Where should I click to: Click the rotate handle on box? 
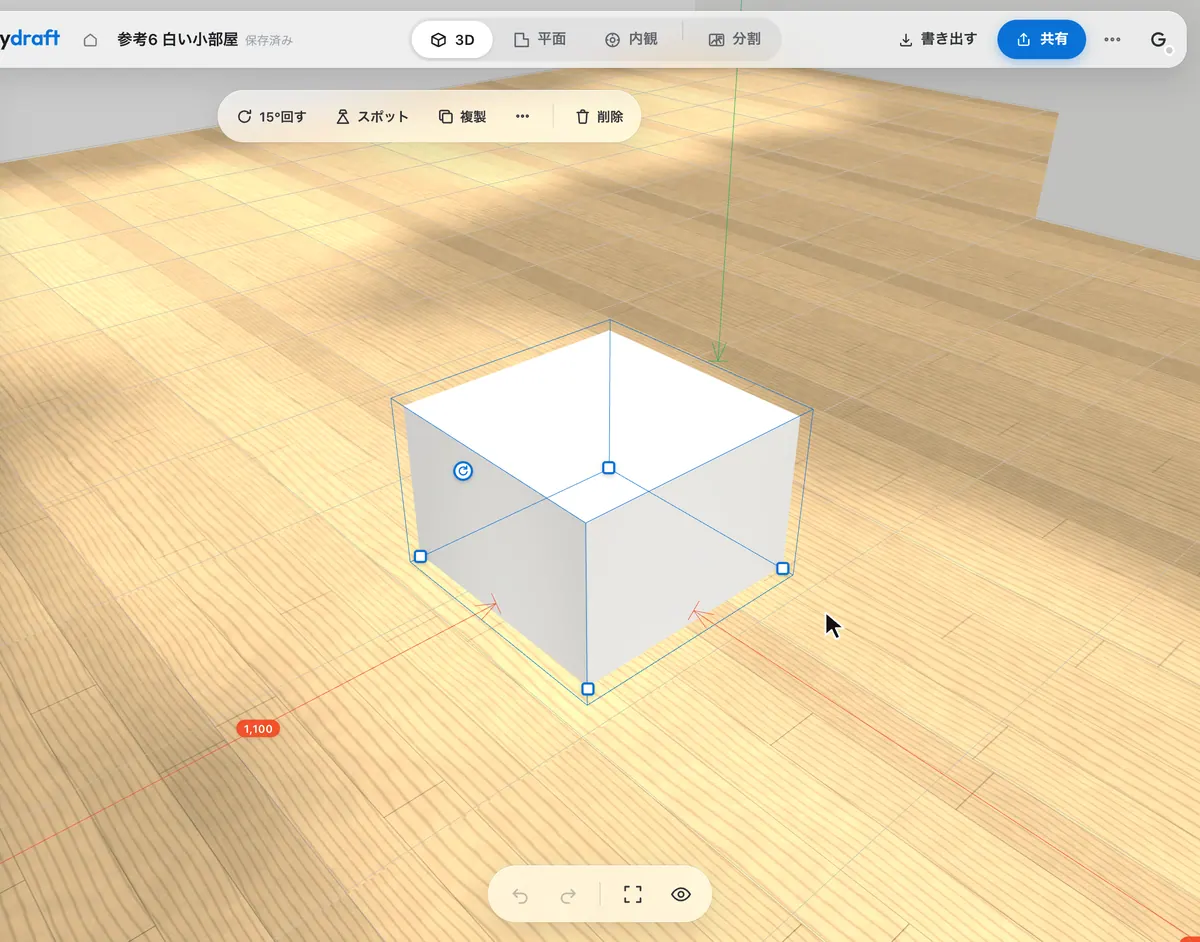(462, 471)
